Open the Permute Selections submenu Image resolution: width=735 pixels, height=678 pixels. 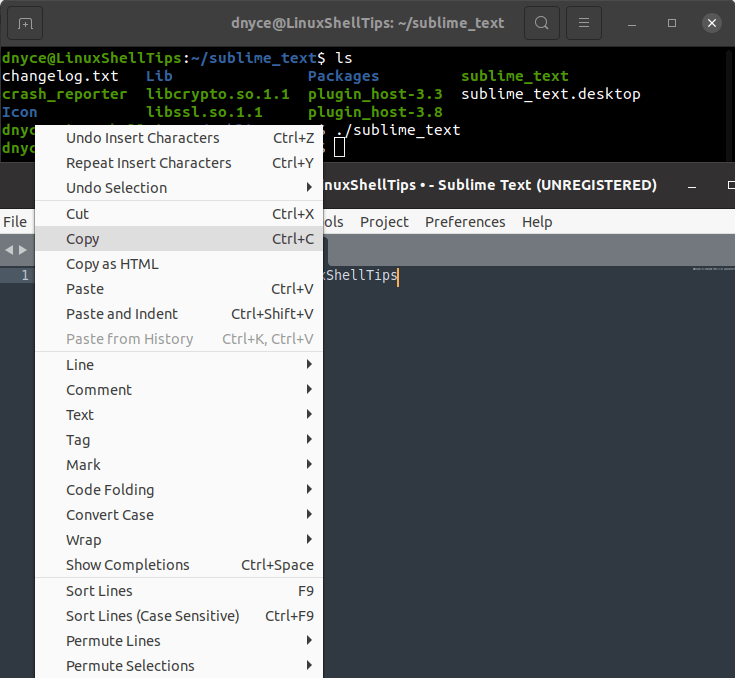[x=179, y=666]
